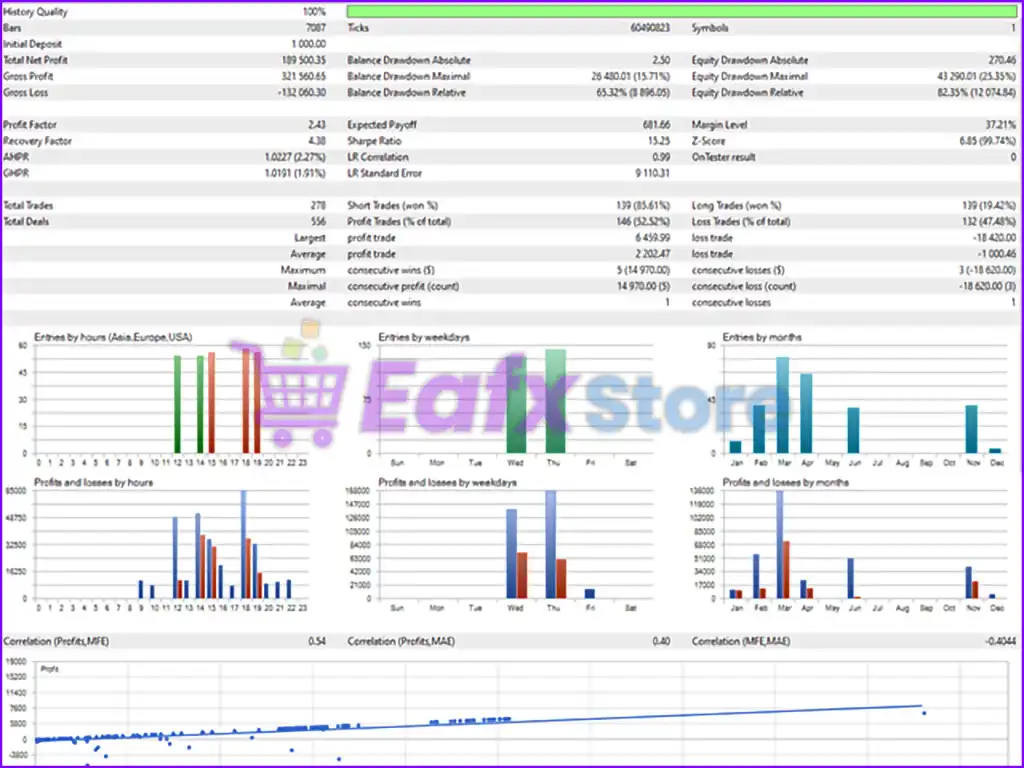Select the 'Equity Drawdown Absolute' label
The width and height of the screenshot is (1024, 768).
pos(750,60)
